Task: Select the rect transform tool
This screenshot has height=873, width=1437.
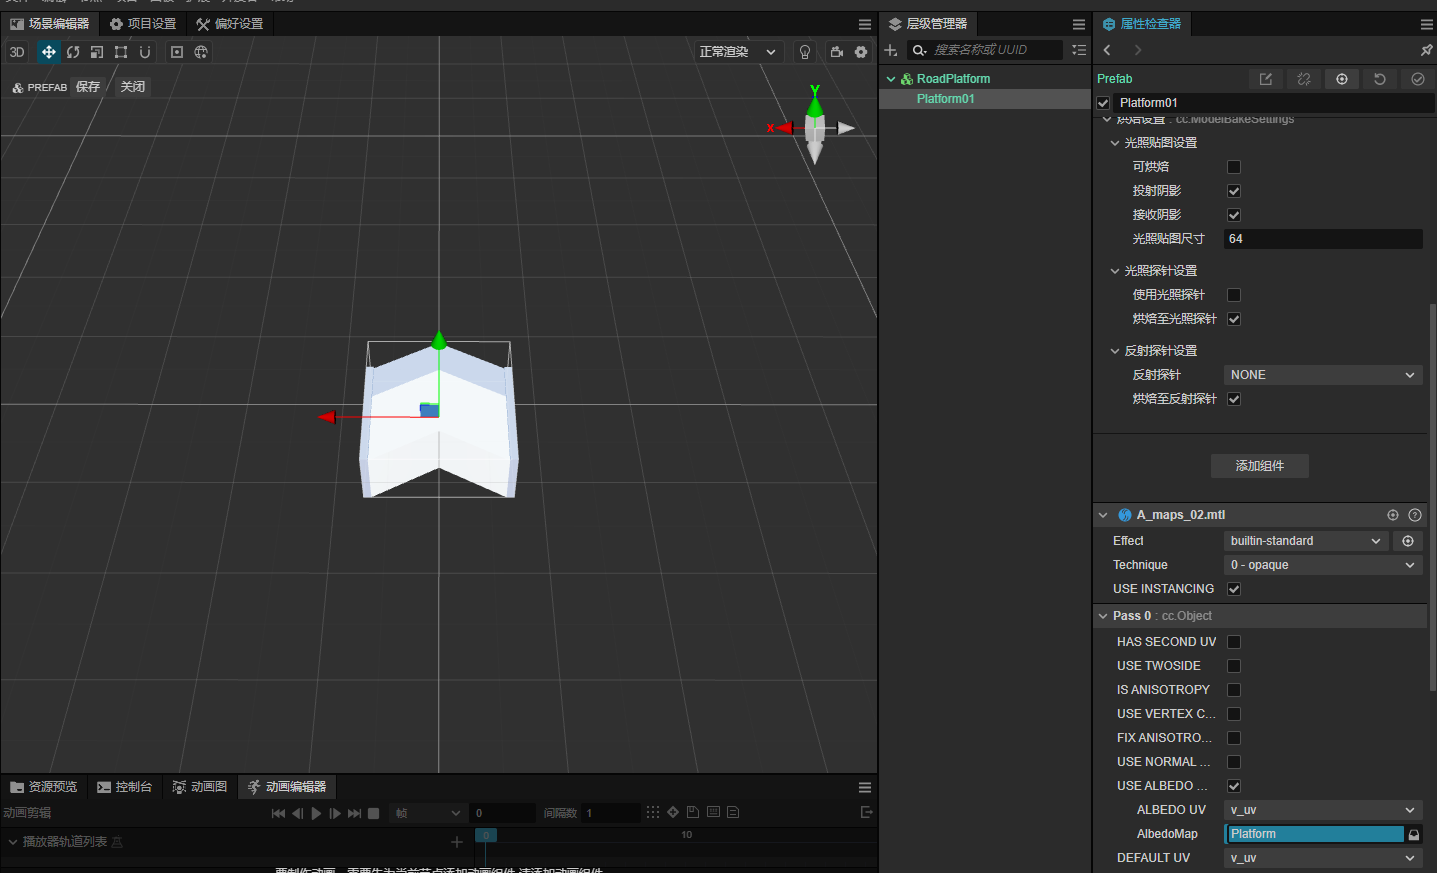Action: [x=121, y=52]
